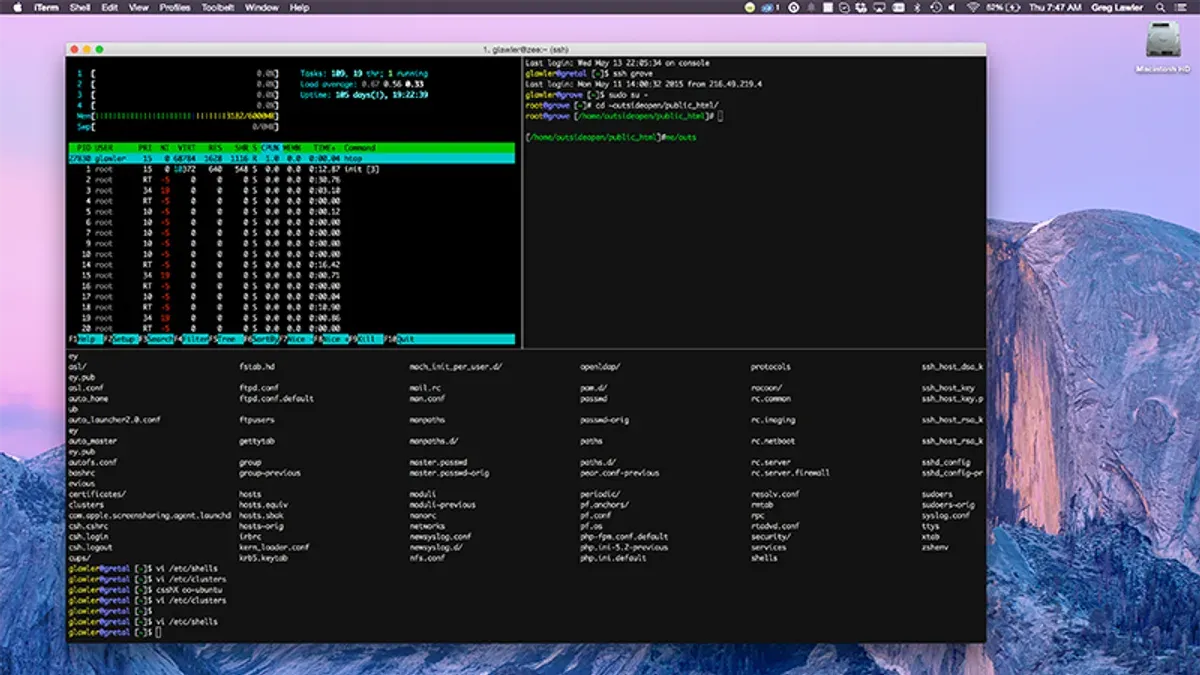This screenshot has width=1200, height=675.
Task: Open the iTerm application menu
Action: [46, 7]
